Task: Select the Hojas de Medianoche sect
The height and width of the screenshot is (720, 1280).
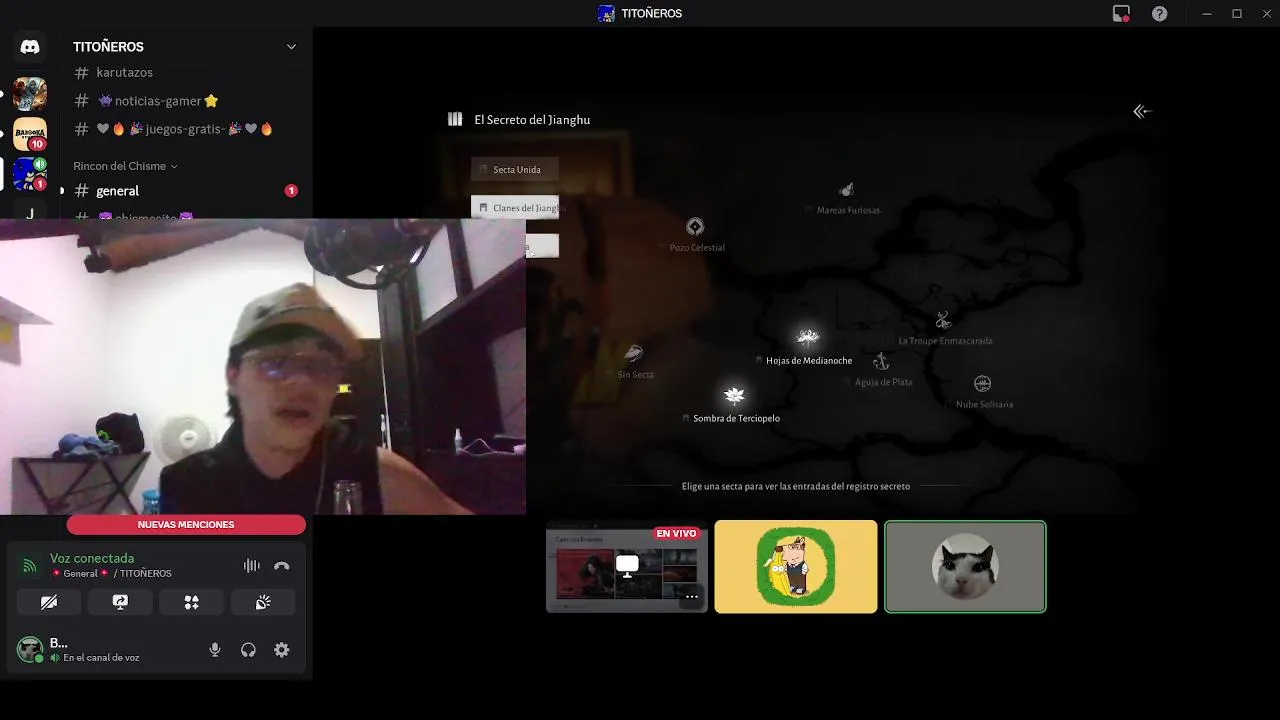Action: (x=806, y=347)
